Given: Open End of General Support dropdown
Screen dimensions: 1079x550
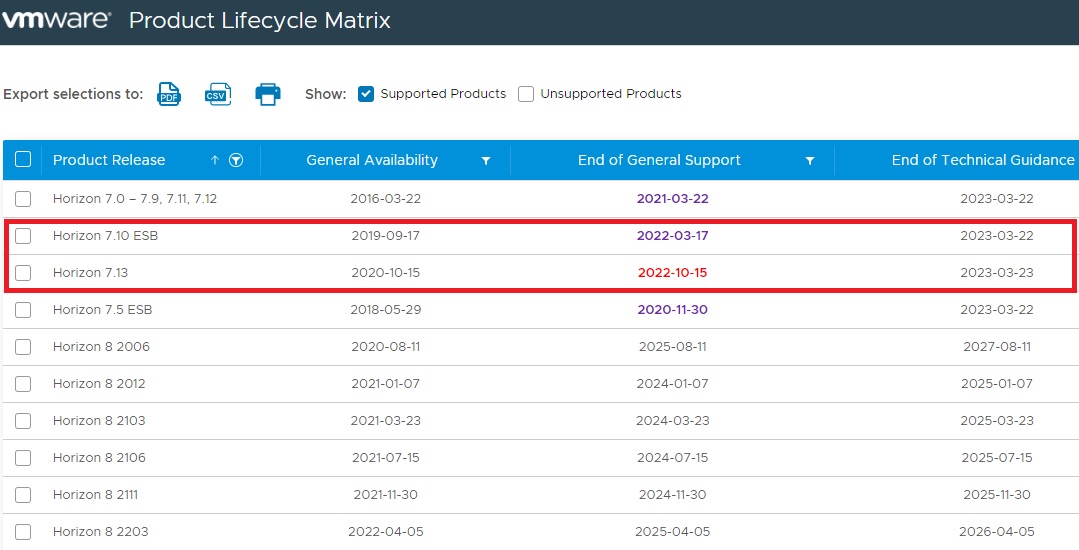Looking at the screenshot, I should pyautogui.click(x=810, y=161).
